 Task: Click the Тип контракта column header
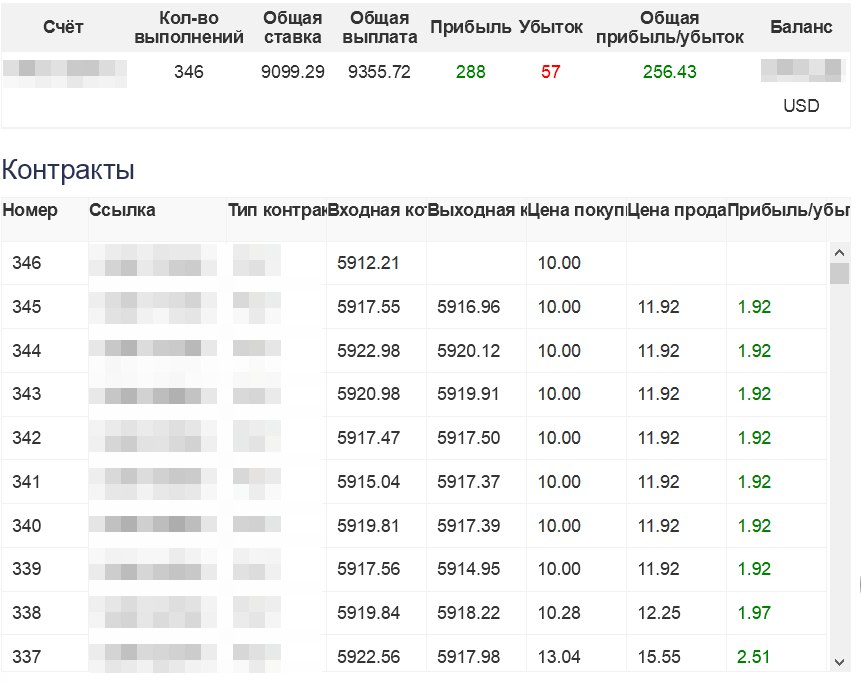[276, 210]
